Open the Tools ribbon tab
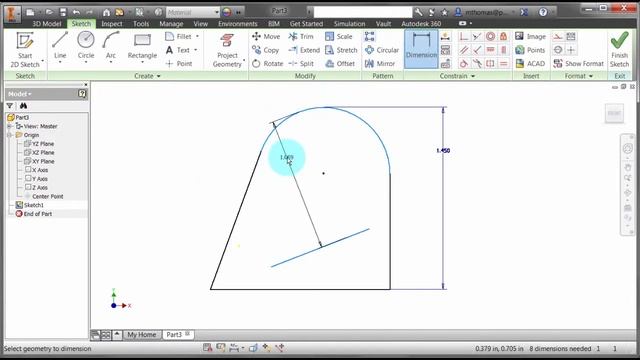 tap(141, 24)
